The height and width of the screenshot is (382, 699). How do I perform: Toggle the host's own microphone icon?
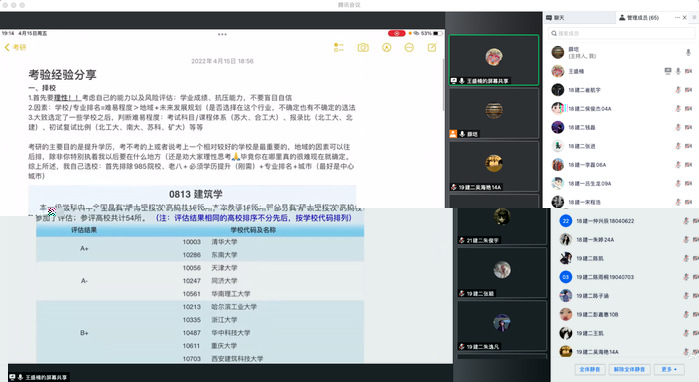tap(688, 53)
